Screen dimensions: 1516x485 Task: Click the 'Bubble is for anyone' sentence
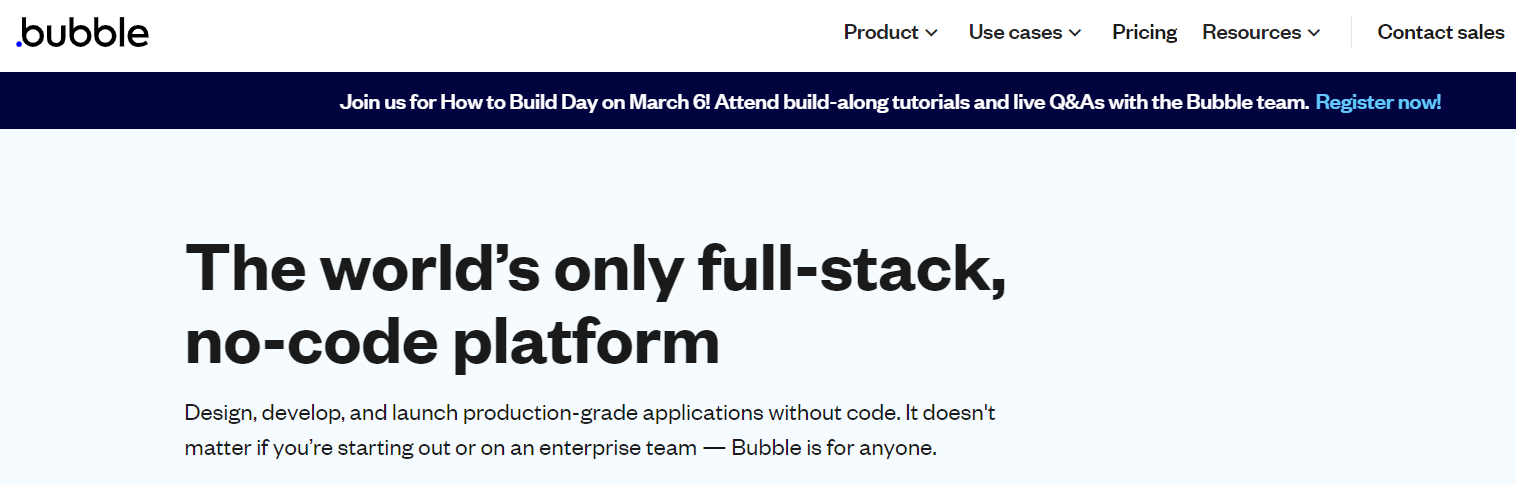[833, 447]
